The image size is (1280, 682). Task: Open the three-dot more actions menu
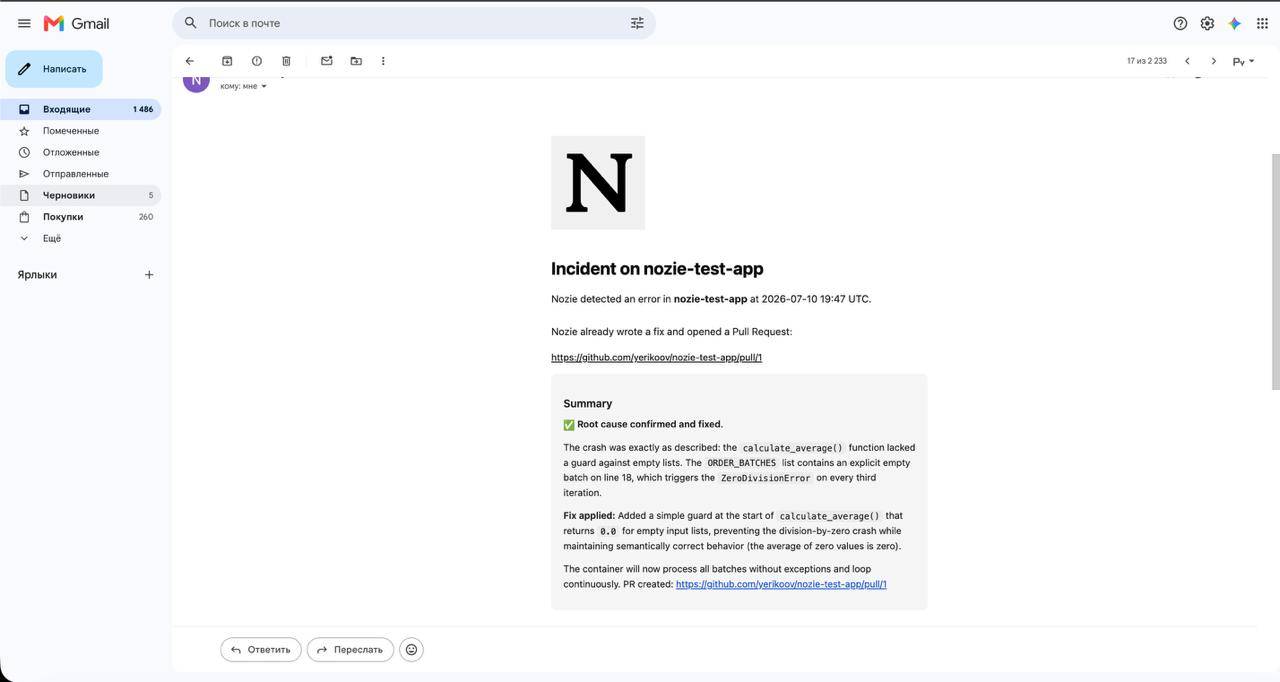[x=383, y=61]
